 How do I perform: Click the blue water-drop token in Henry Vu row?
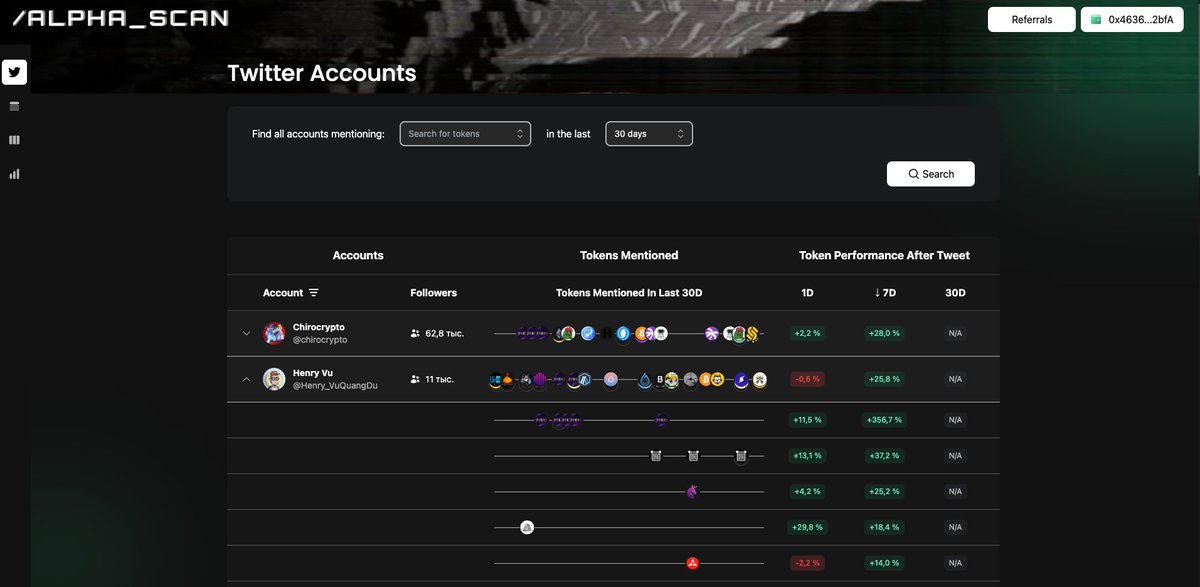[x=644, y=380]
